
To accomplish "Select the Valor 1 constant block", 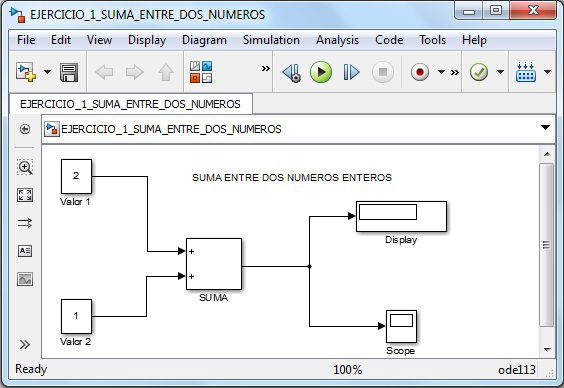I will click(76, 177).
